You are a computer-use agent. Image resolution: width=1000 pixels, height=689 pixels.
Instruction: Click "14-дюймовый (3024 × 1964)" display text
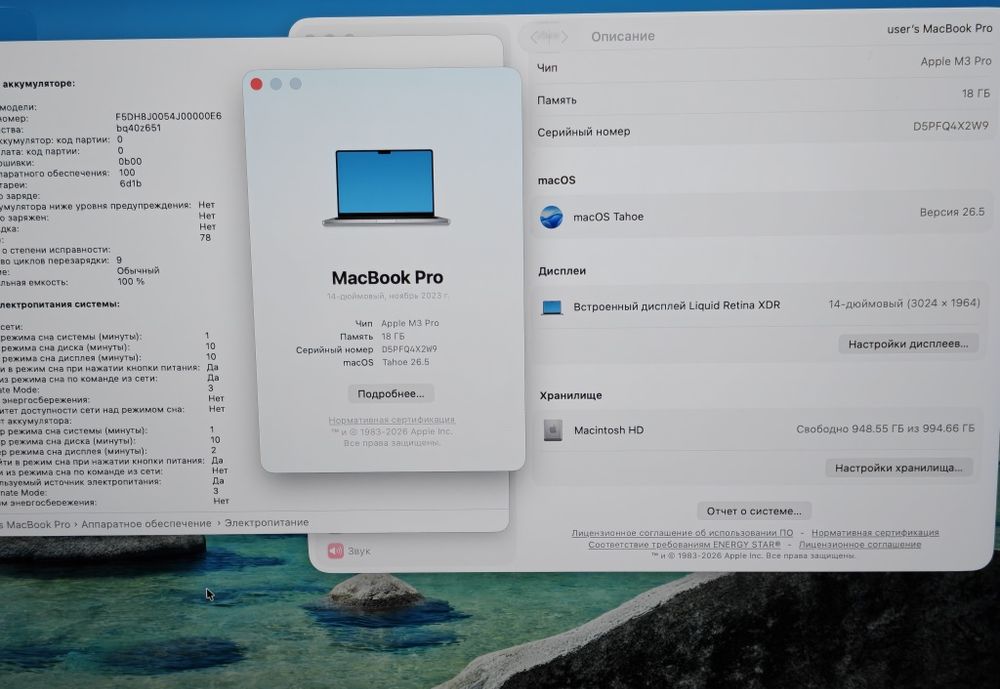[904, 304]
